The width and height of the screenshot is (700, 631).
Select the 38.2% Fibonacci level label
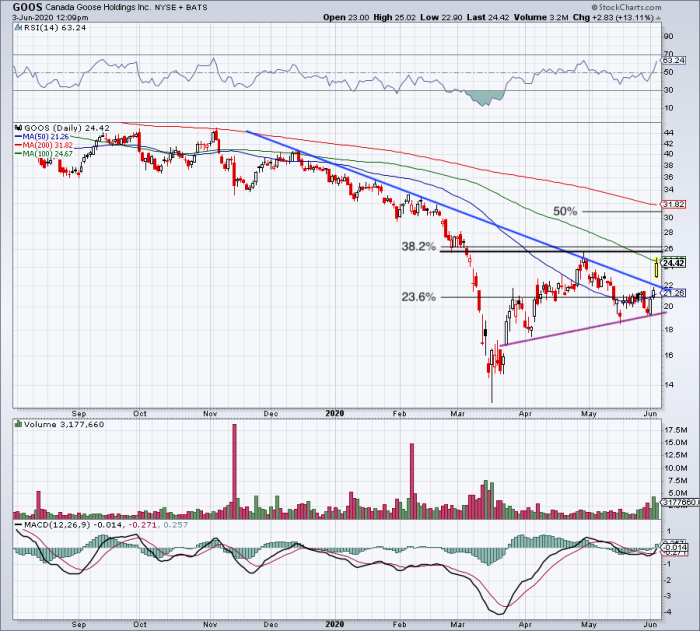(x=419, y=247)
